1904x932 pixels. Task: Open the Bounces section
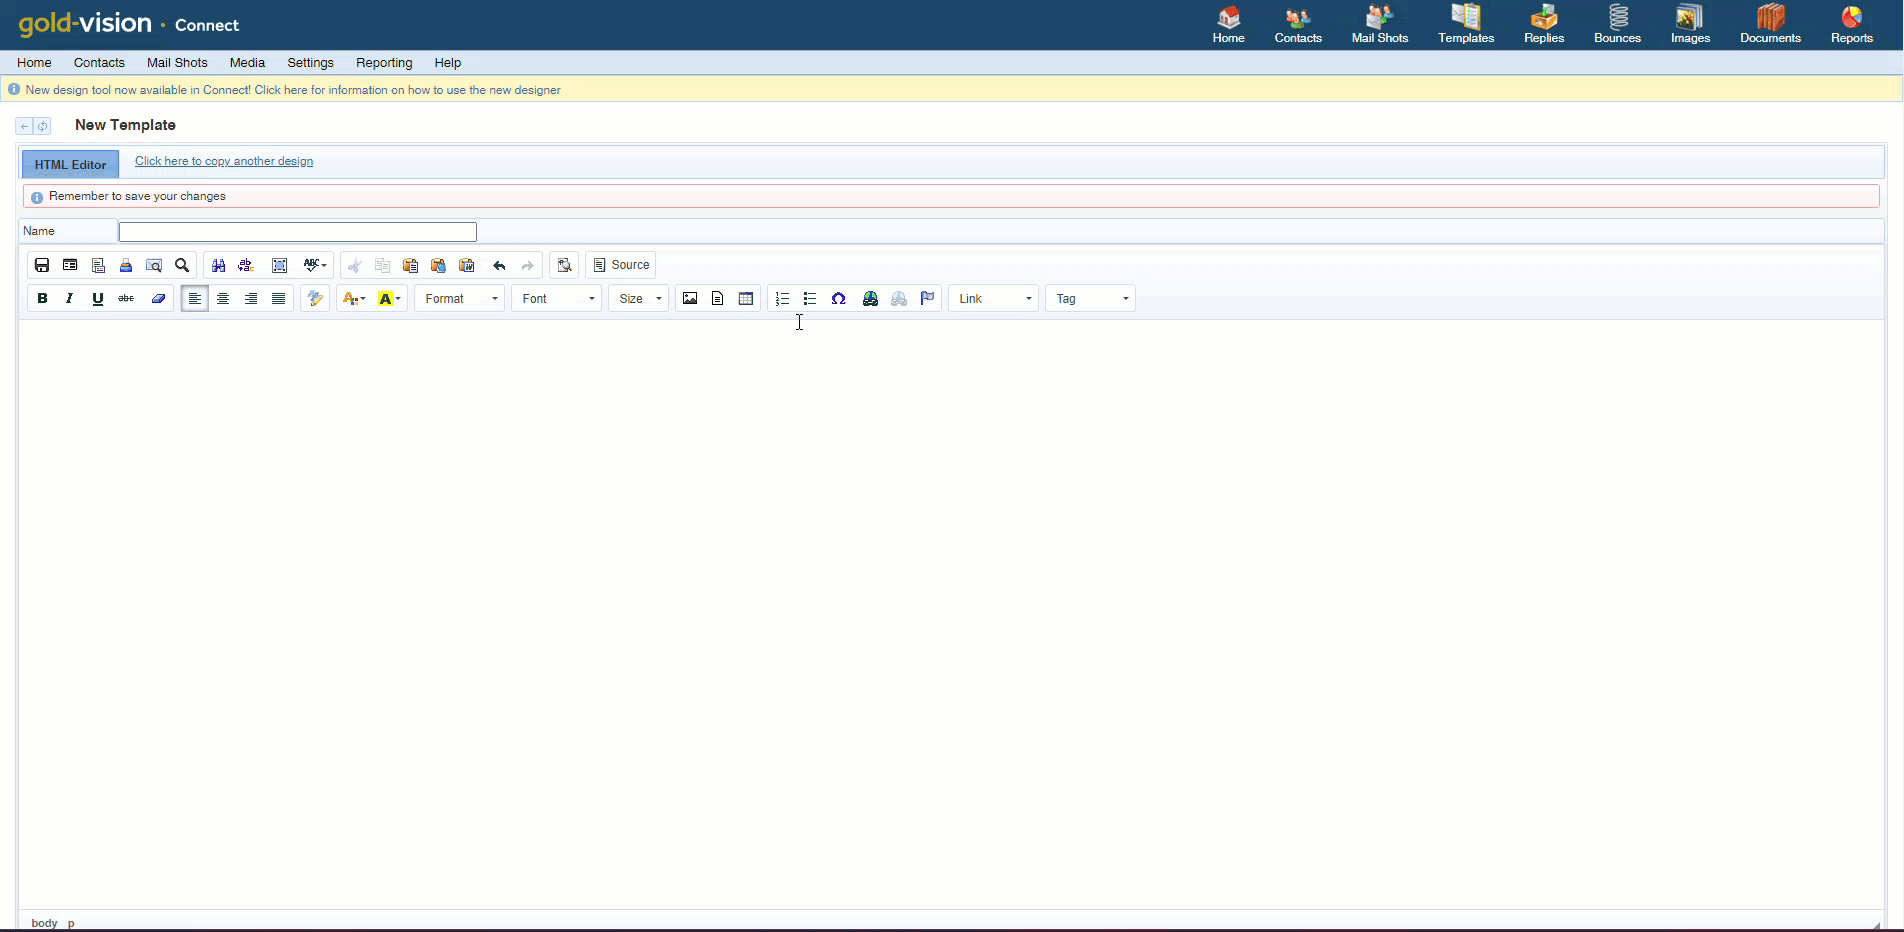[x=1616, y=24]
